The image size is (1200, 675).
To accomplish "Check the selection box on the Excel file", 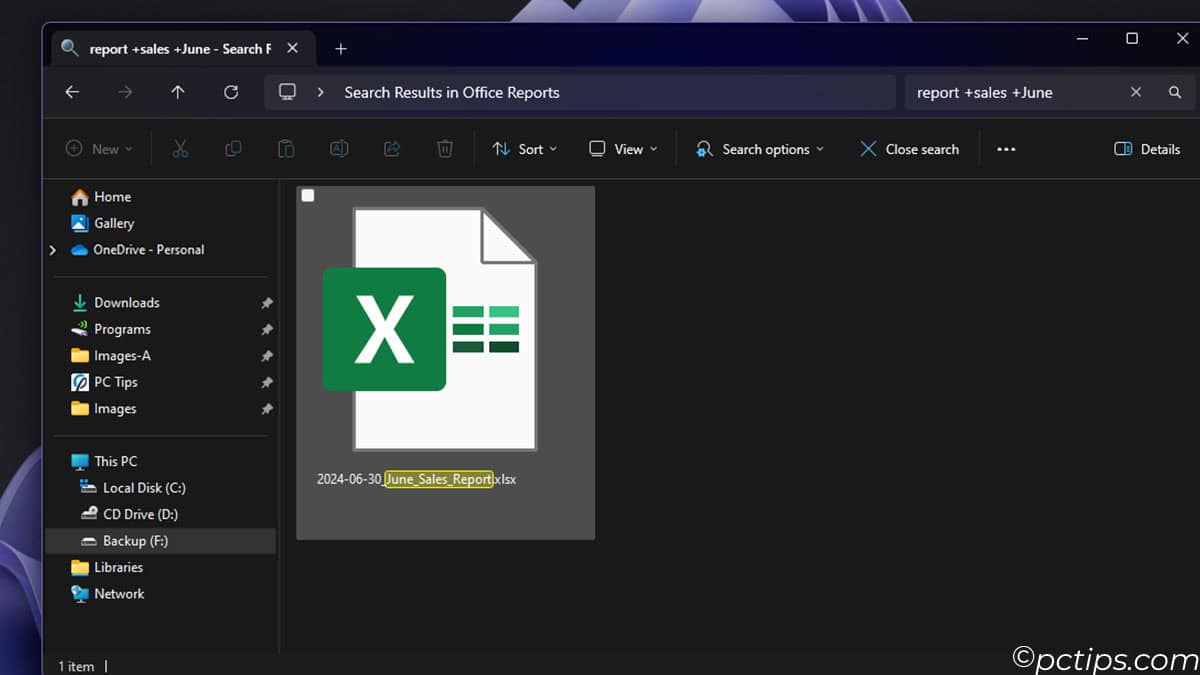I will click(x=307, y=195).
